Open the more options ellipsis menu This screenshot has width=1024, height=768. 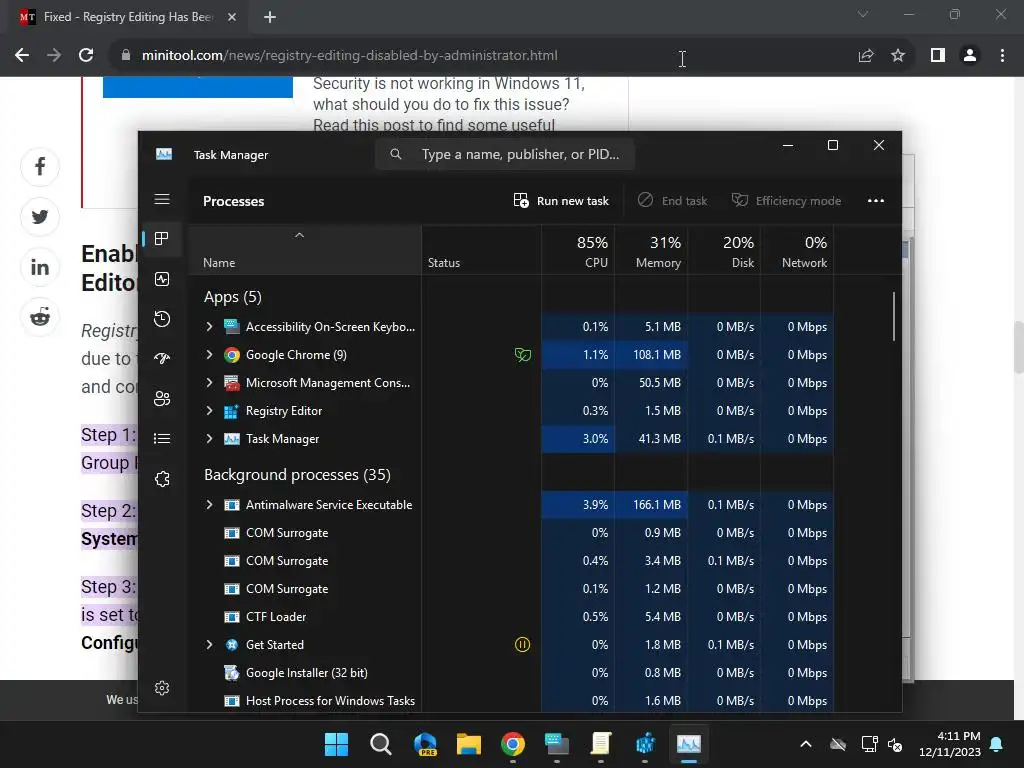(x=876, y=200)
